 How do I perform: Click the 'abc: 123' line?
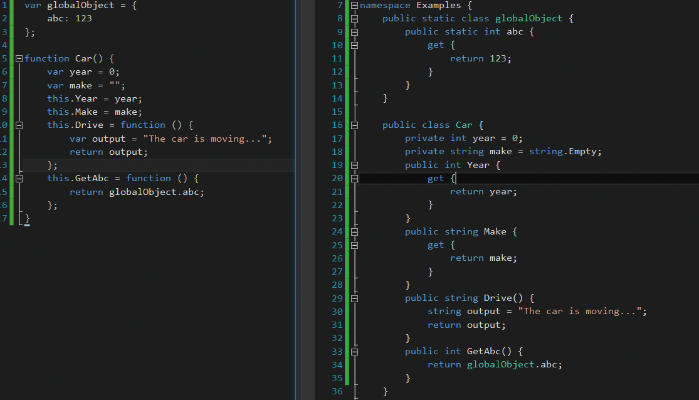pyautogui.click(x=70, y=18)
